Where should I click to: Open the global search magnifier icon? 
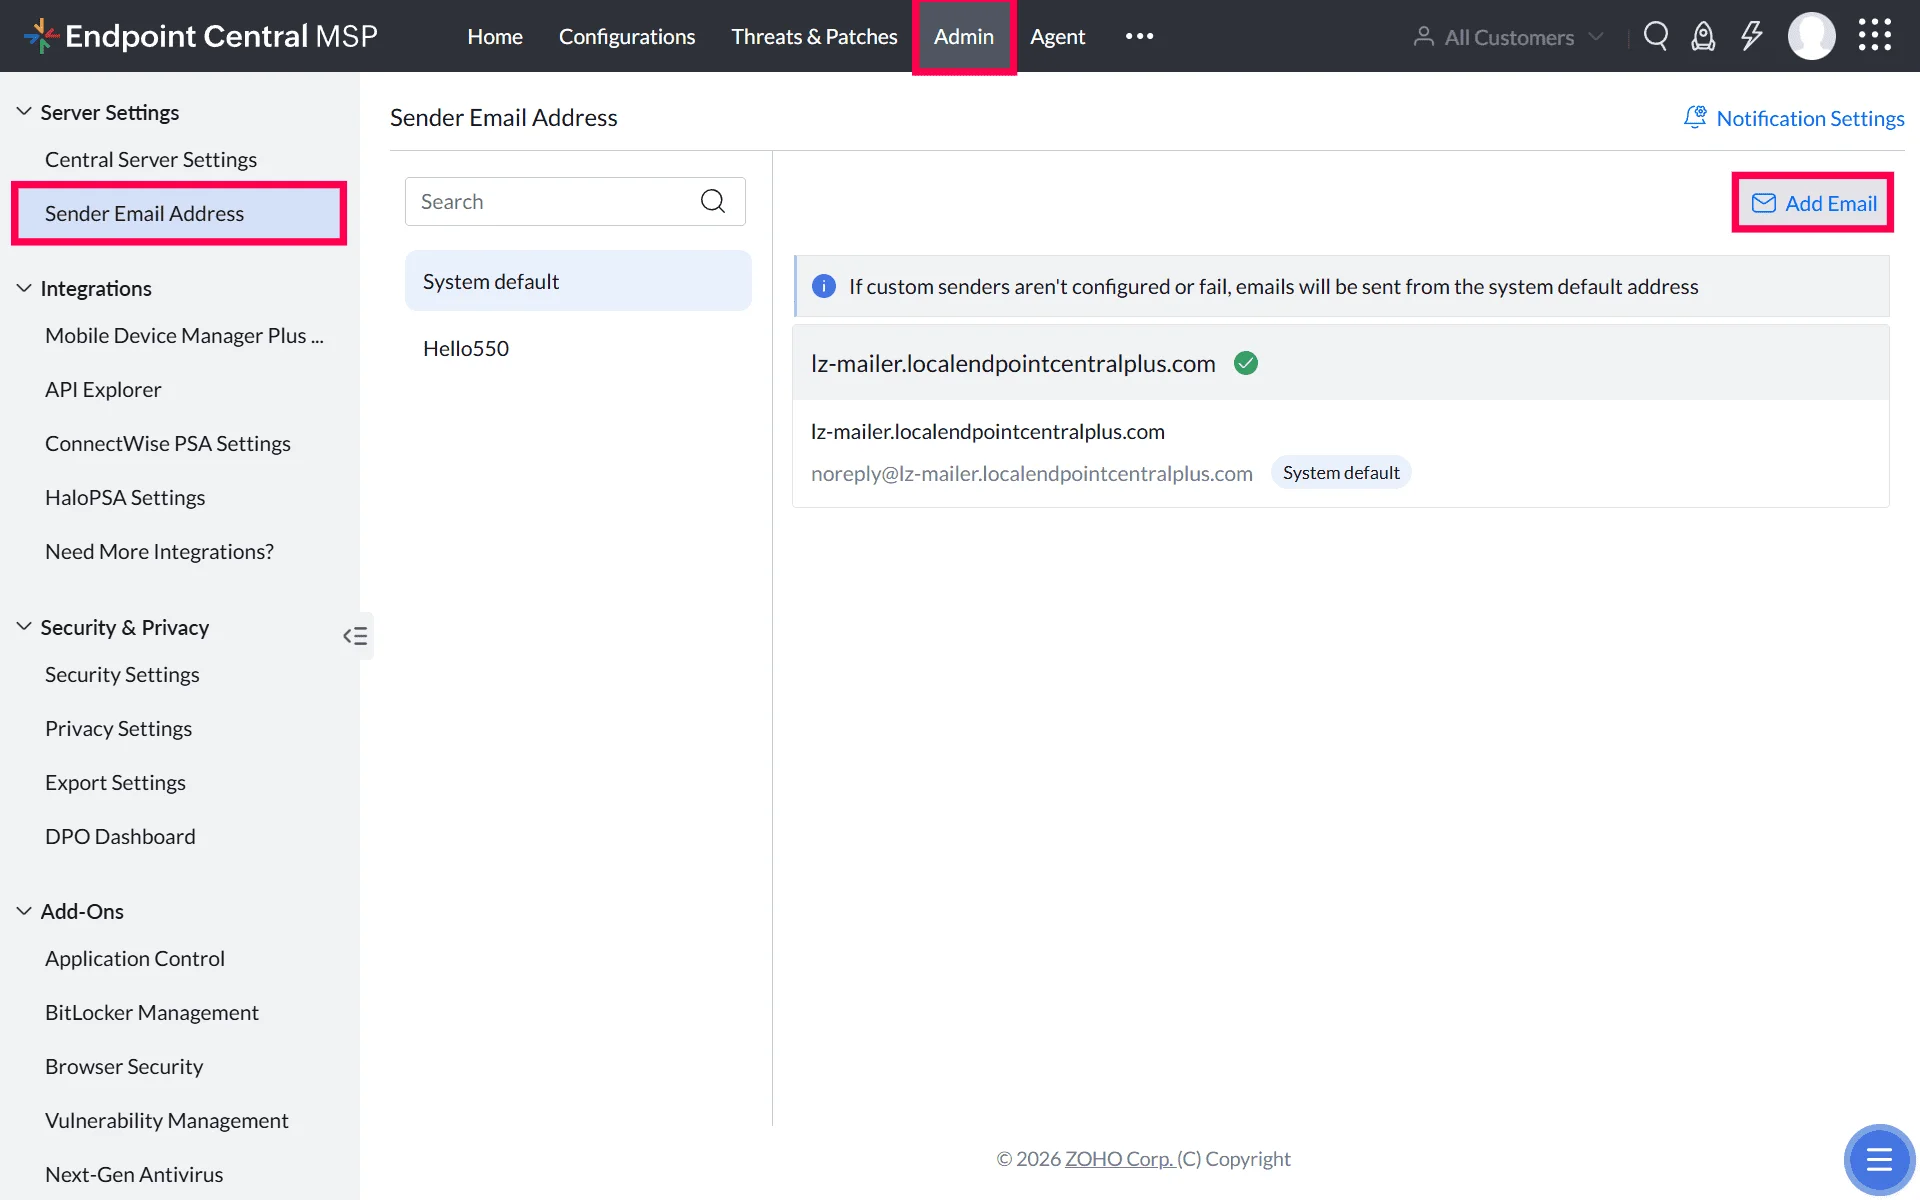(x=1656, y=36)
